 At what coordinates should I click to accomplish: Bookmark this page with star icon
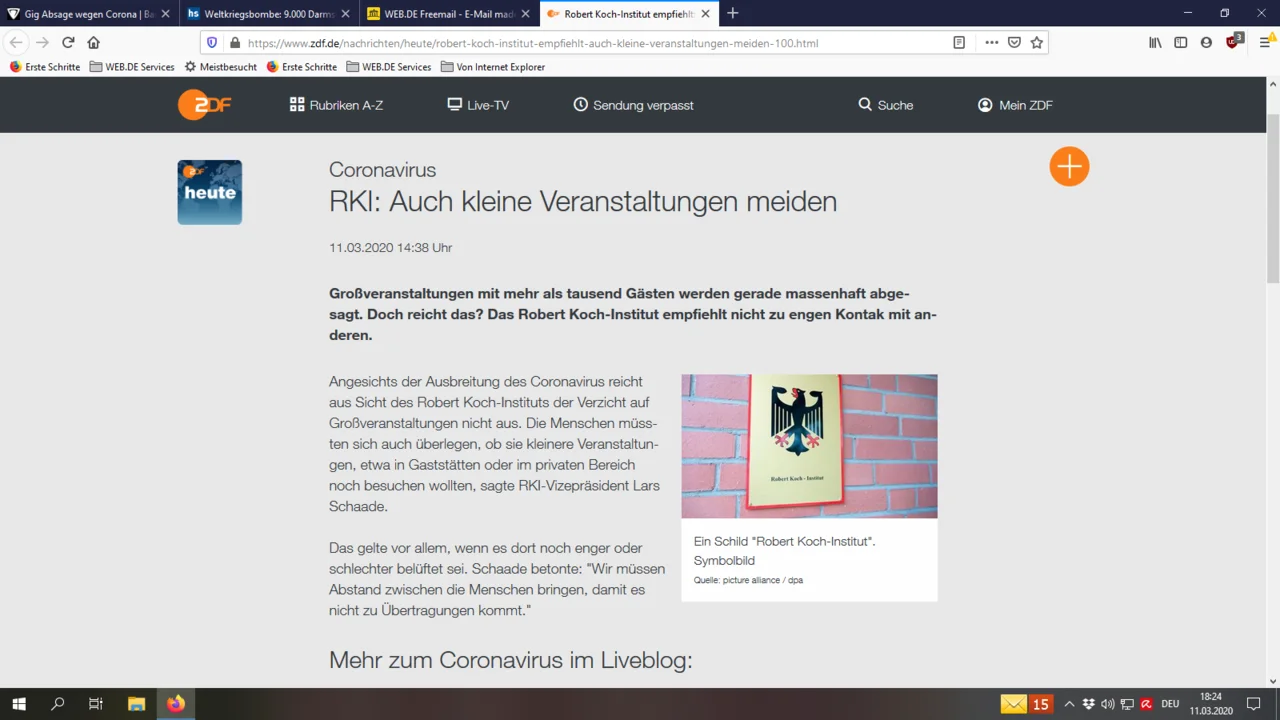[x=1037, y=43]
